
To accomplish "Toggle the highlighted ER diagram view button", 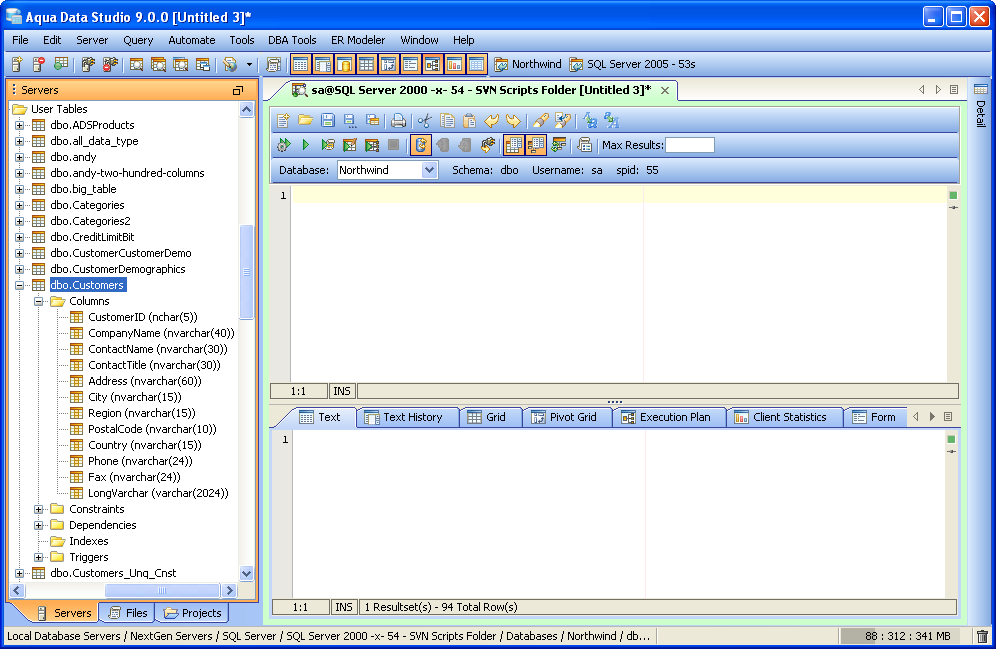I will [x=433, y=64].
